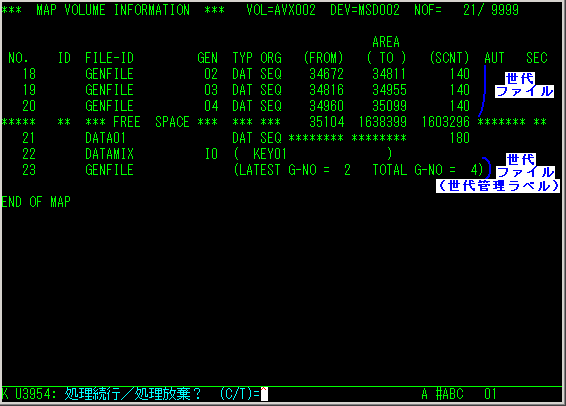This screenshot has height=406, width=566.
Task: Click the TOTAL G-NO value 4
Action: click(x=474, y=170)
